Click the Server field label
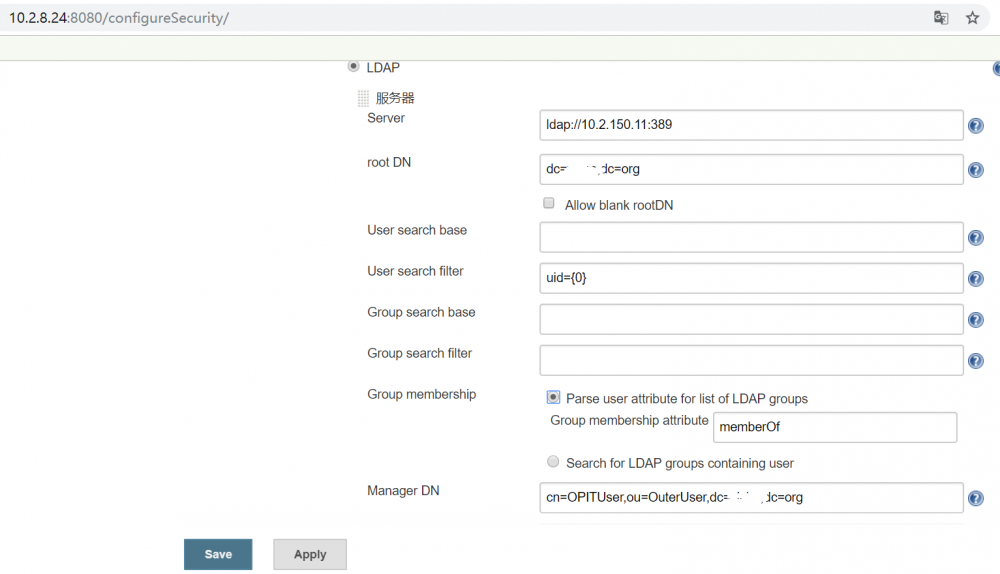The image size is (1000, 574). pos(386,118)
